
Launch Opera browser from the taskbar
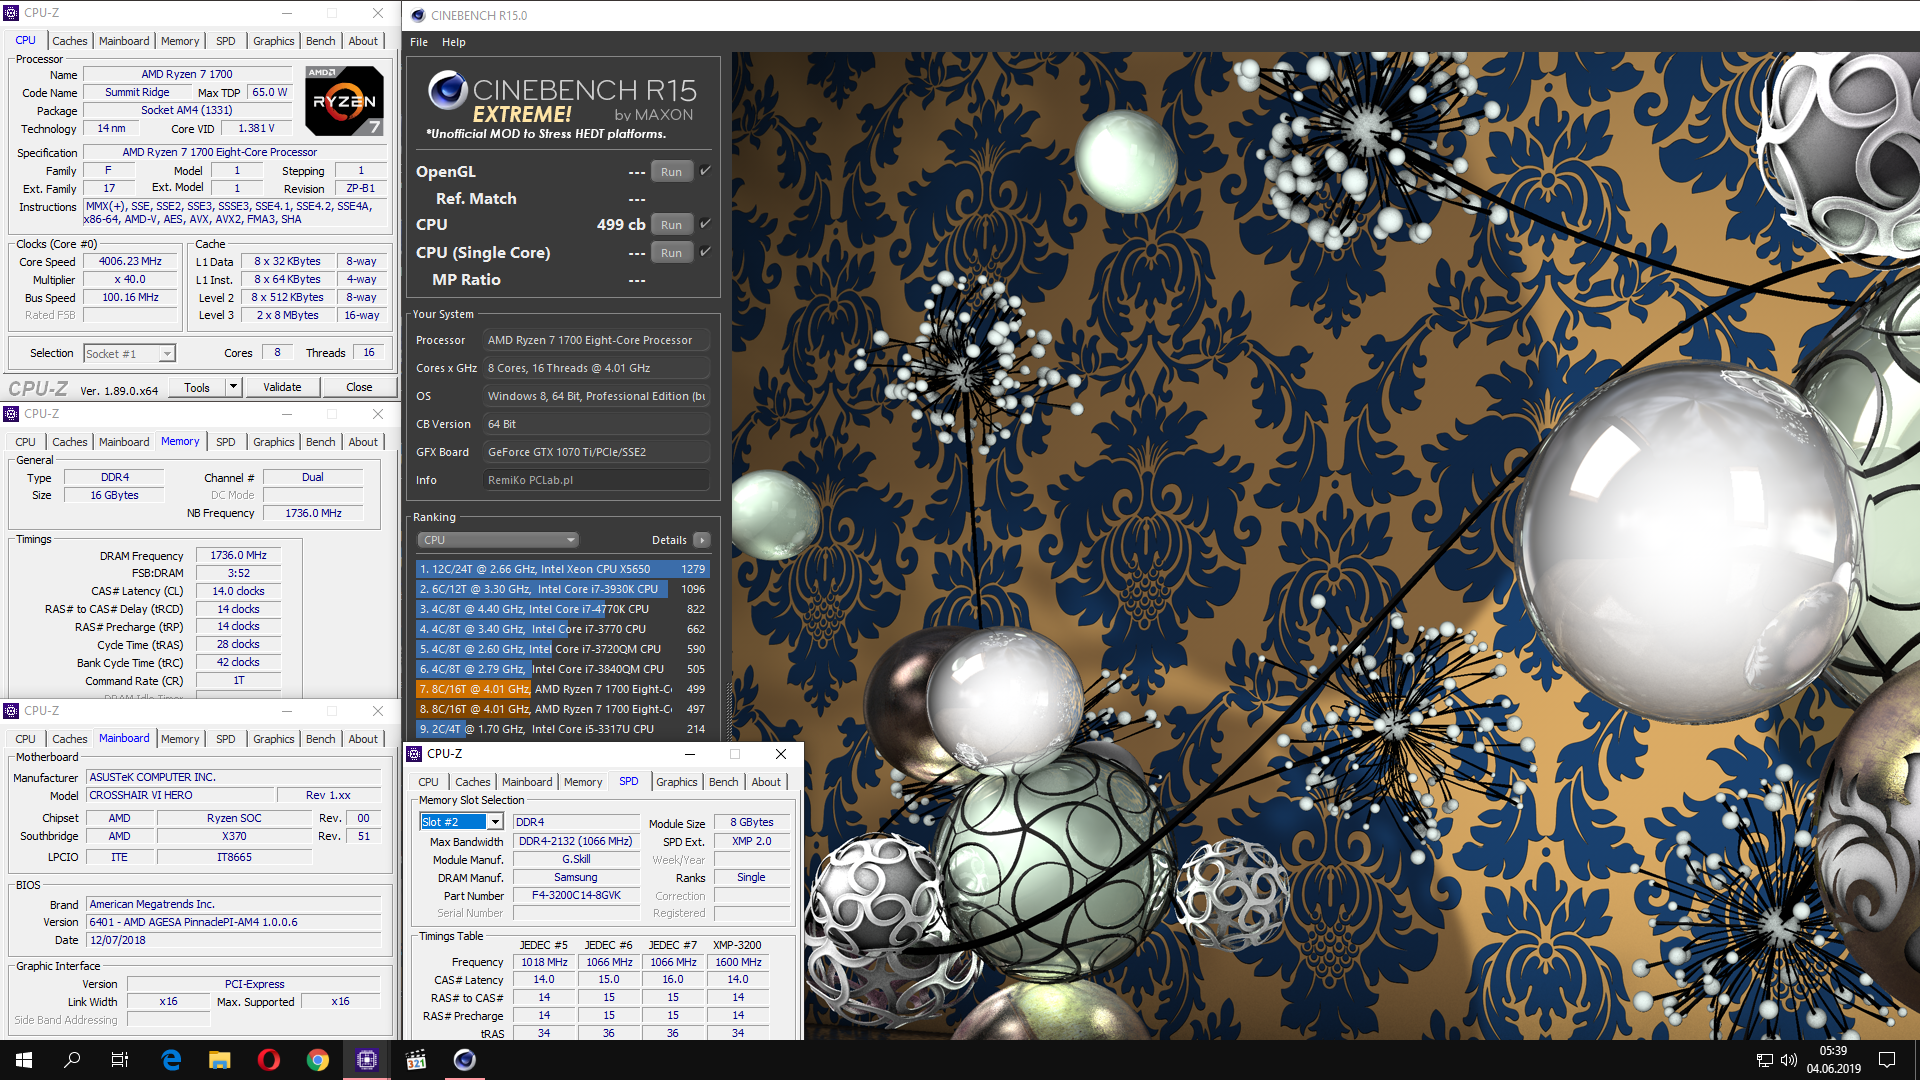(x=269, y=1060)
